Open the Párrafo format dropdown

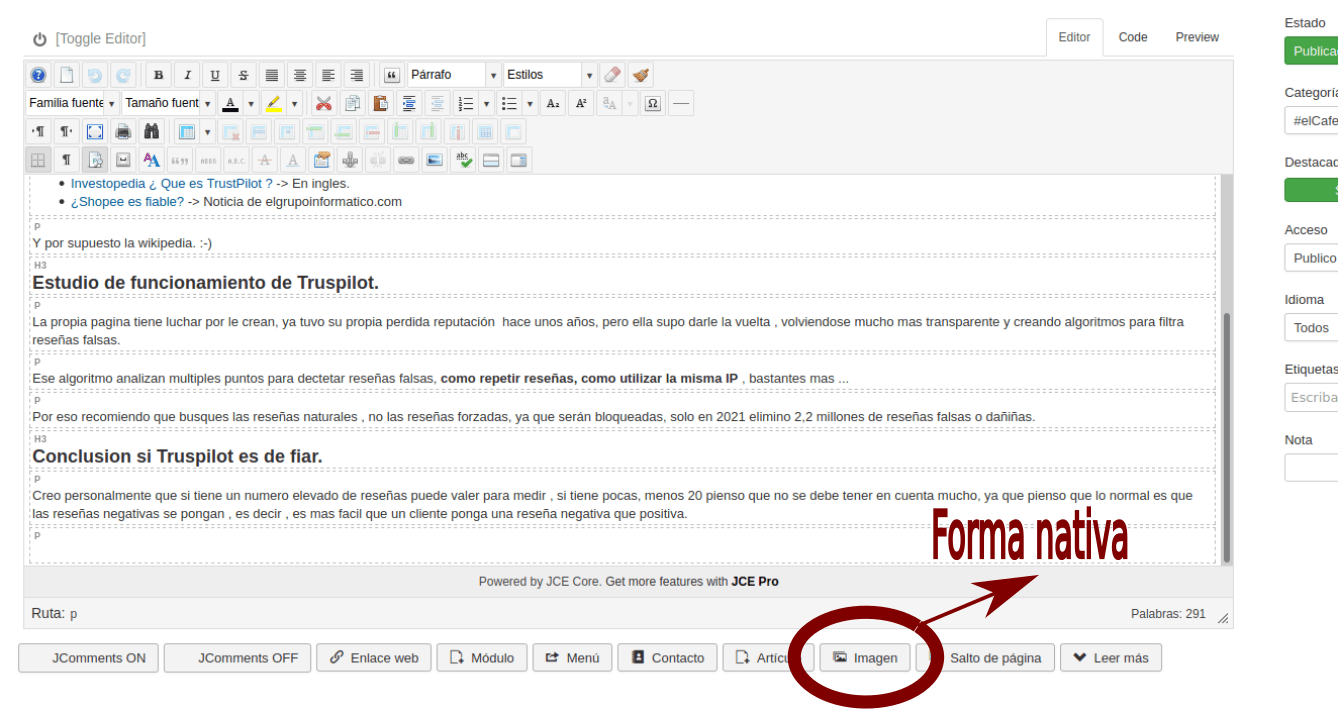point(454,75)
